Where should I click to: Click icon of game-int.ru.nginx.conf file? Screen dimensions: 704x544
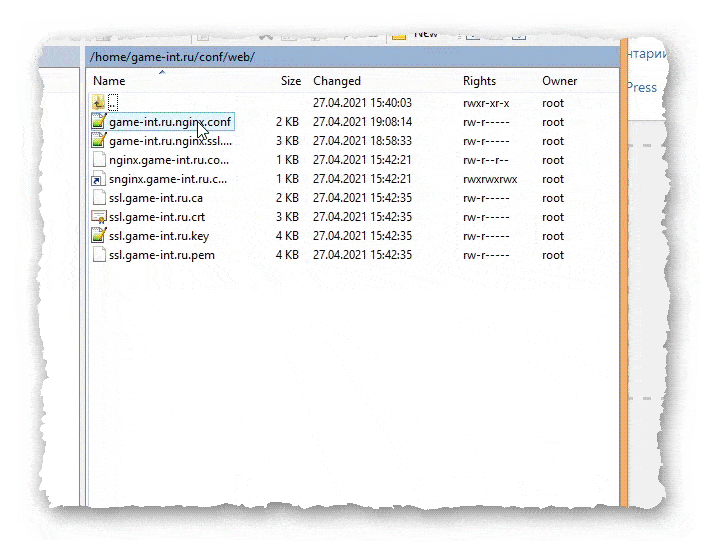pos(99,122)
